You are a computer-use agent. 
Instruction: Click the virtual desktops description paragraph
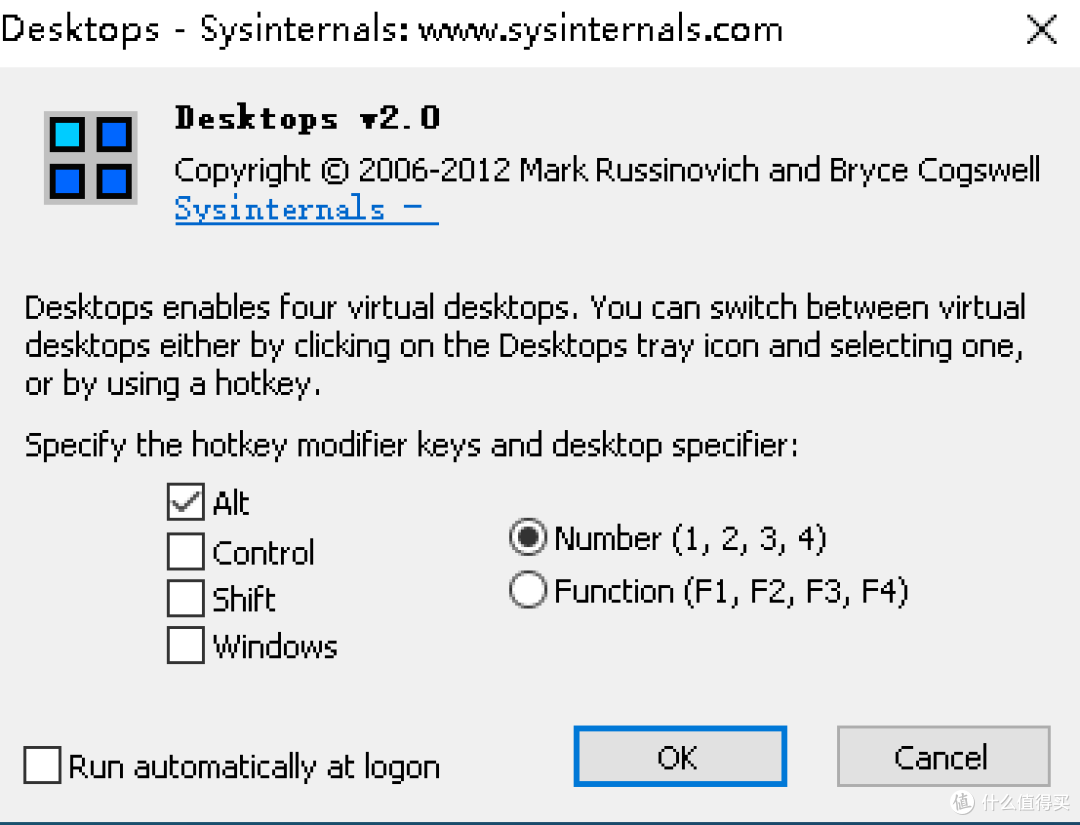pyautogui.click(x=525, y=346)
